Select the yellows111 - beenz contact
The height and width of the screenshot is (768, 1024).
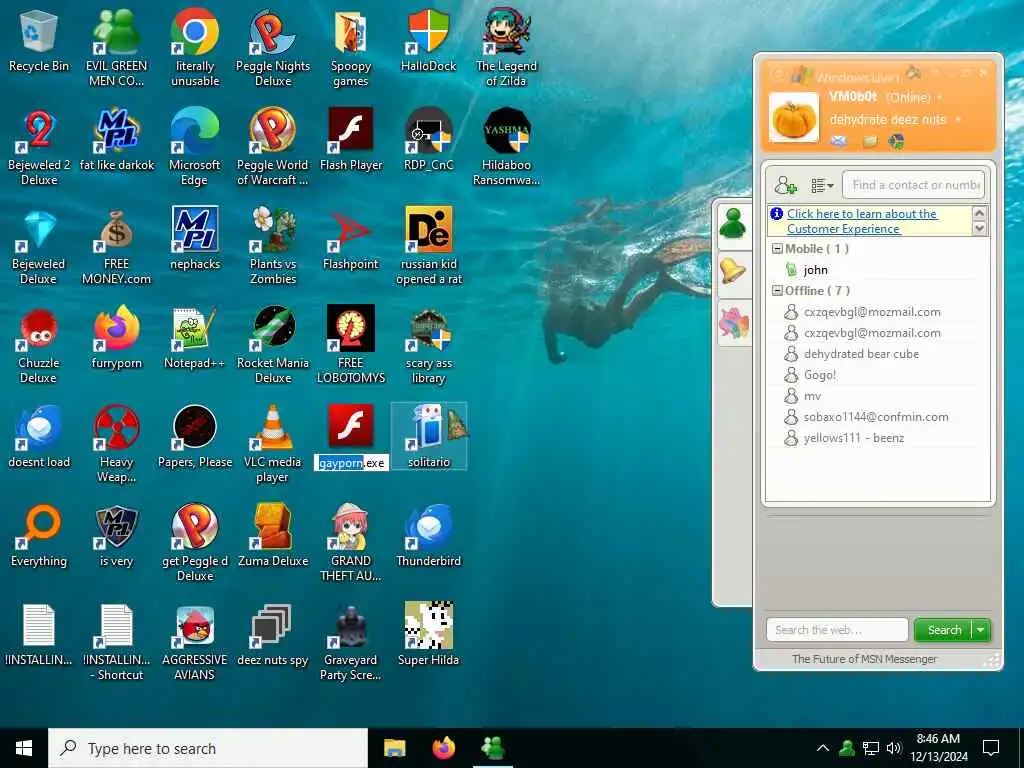[853, 438]
